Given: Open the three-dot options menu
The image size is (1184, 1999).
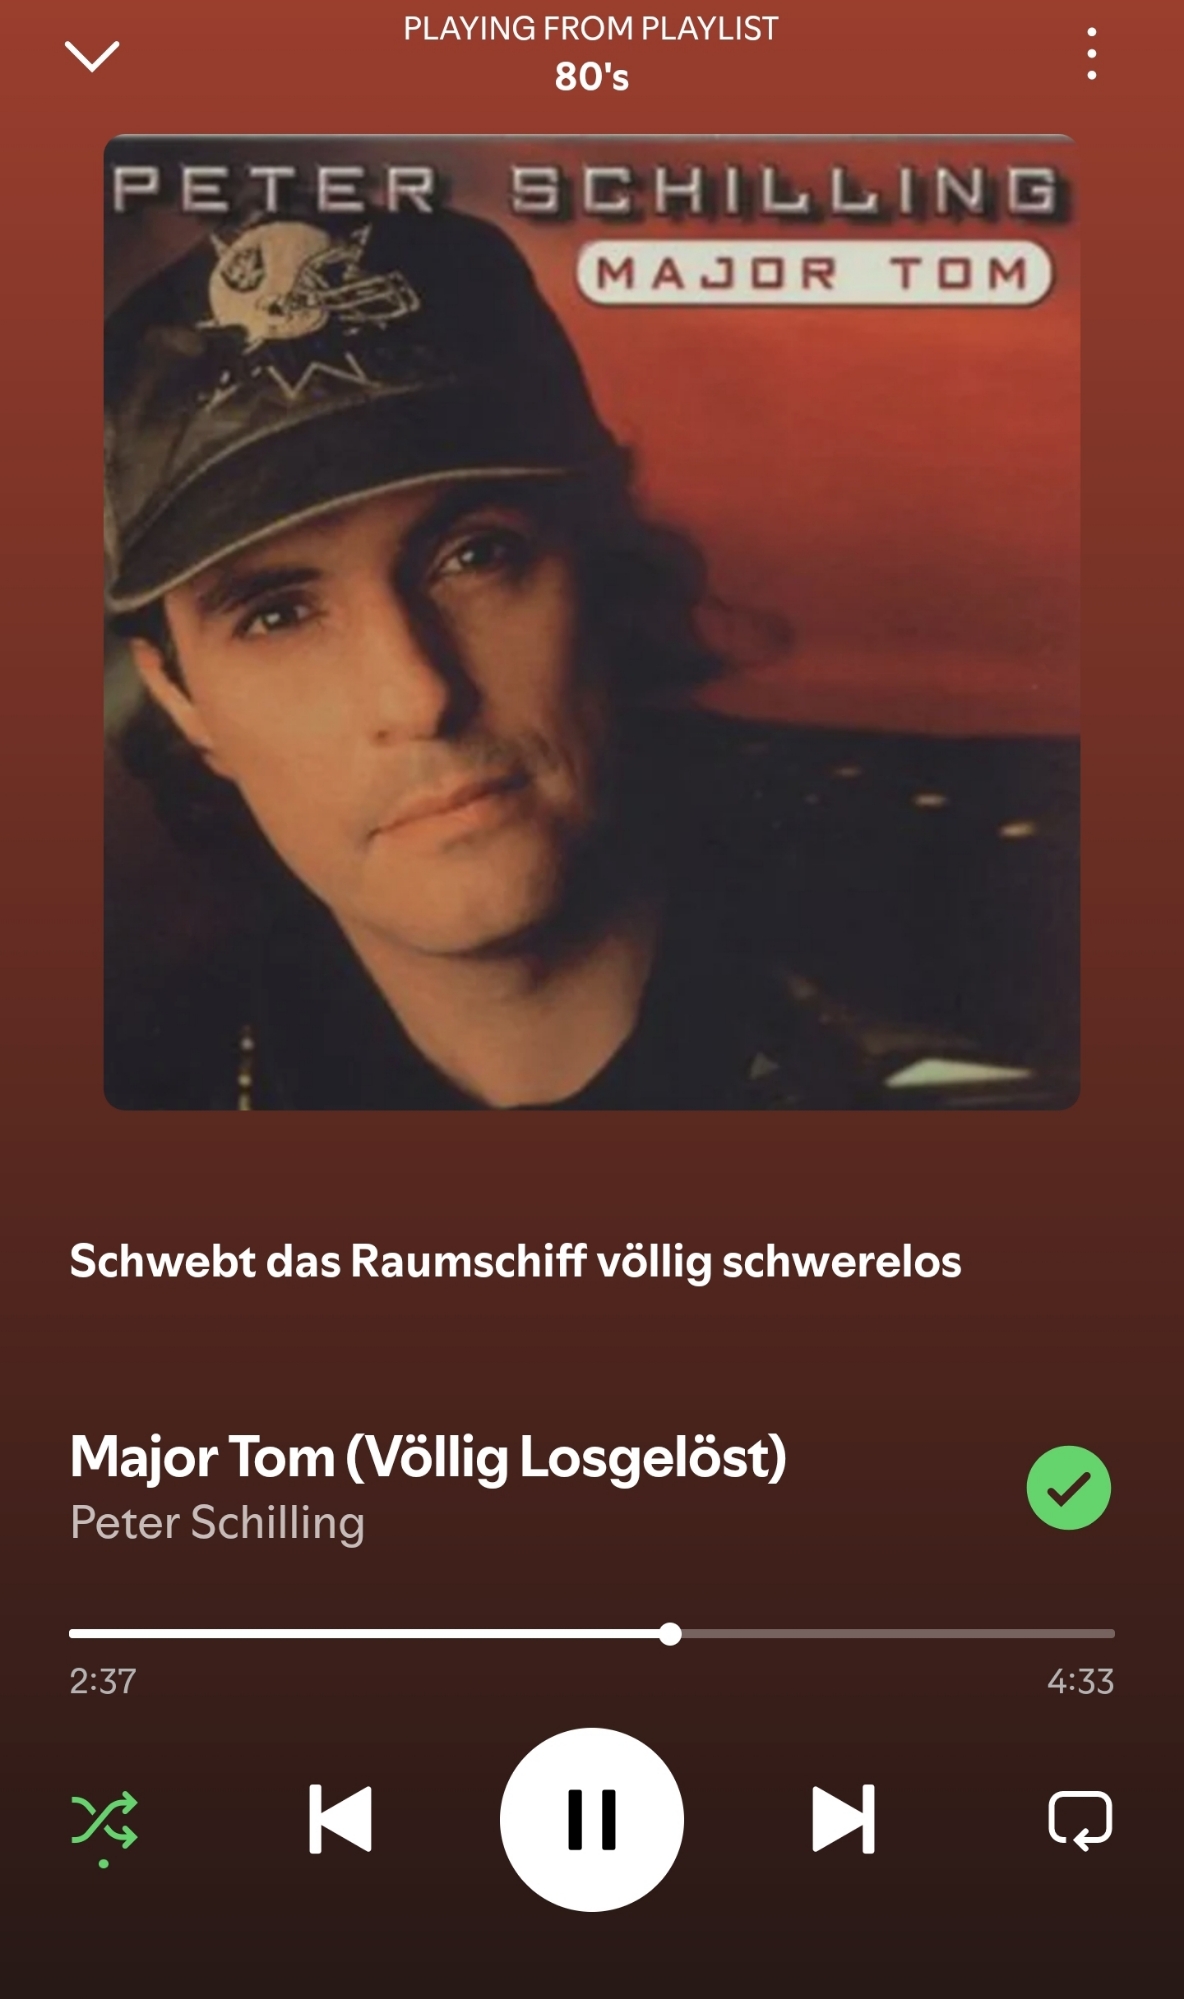Looking at the screenshot, I should click(1091, 54).
